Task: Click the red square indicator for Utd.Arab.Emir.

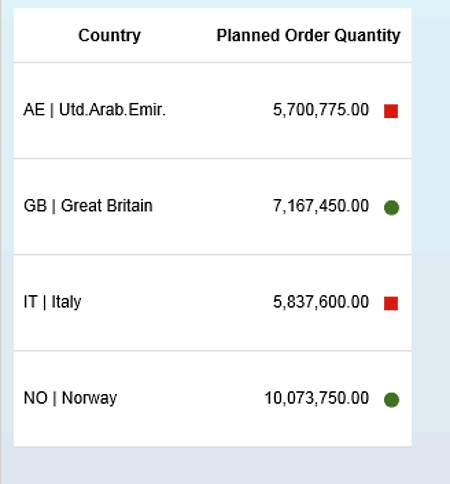Action: 391,111
